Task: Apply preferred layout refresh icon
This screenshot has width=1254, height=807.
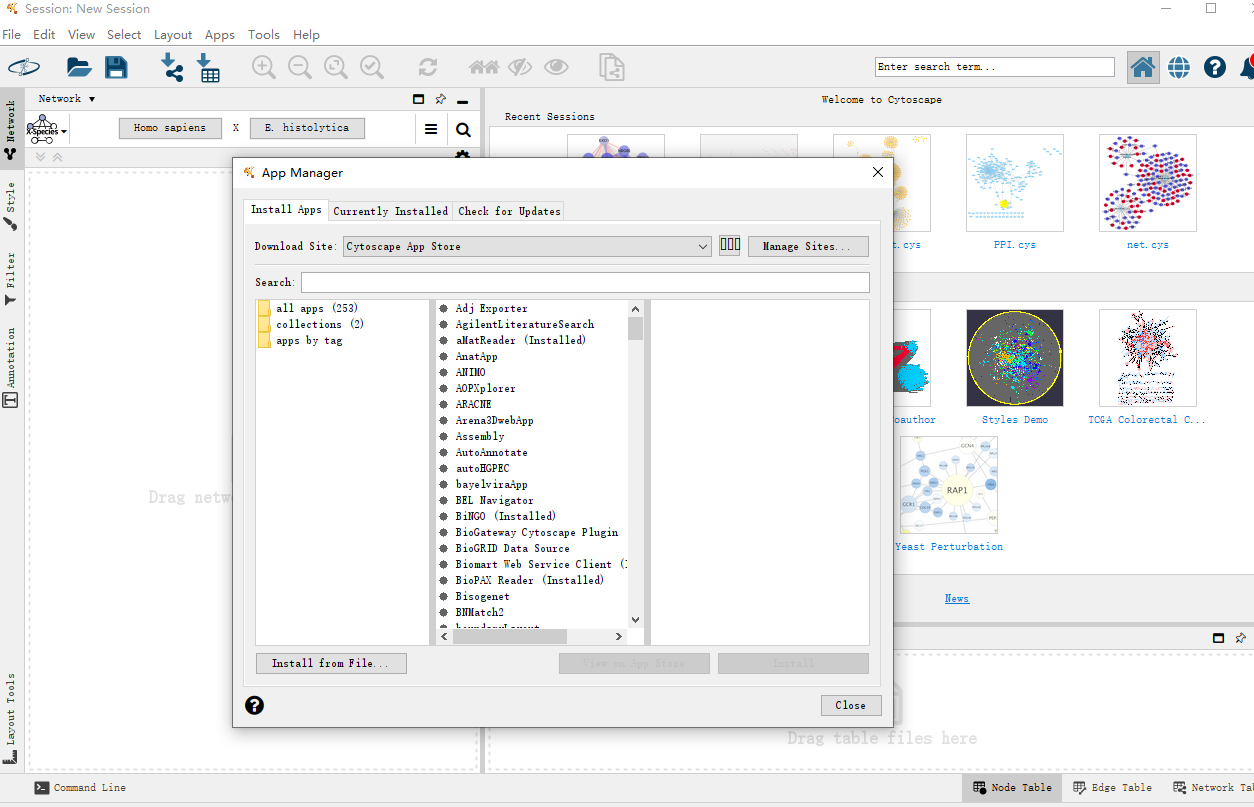Action: [428, 67]
